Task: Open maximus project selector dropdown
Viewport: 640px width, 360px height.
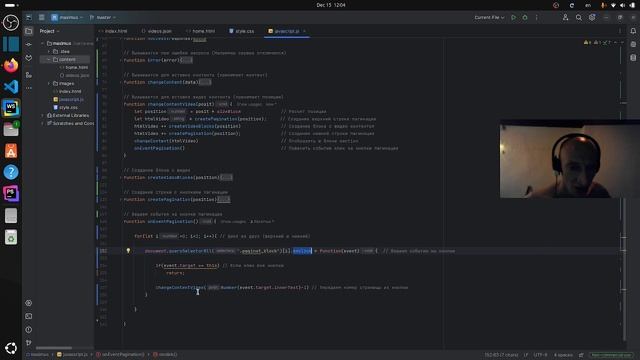Action: point(67,18)
